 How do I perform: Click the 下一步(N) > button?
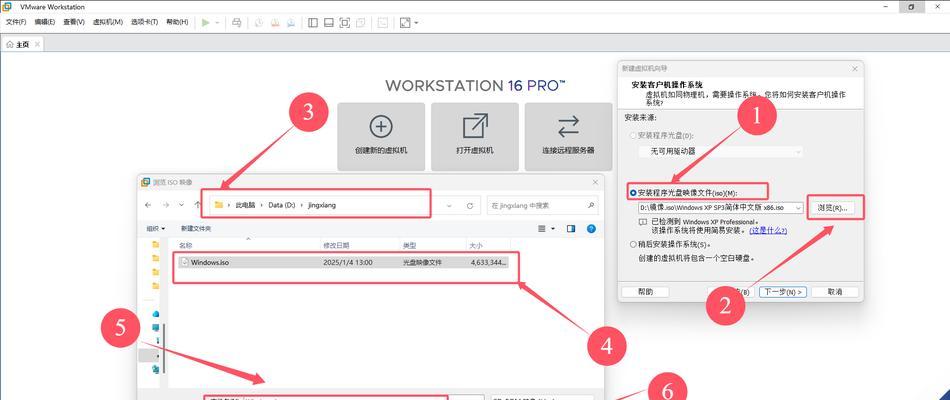pos(783,292)
